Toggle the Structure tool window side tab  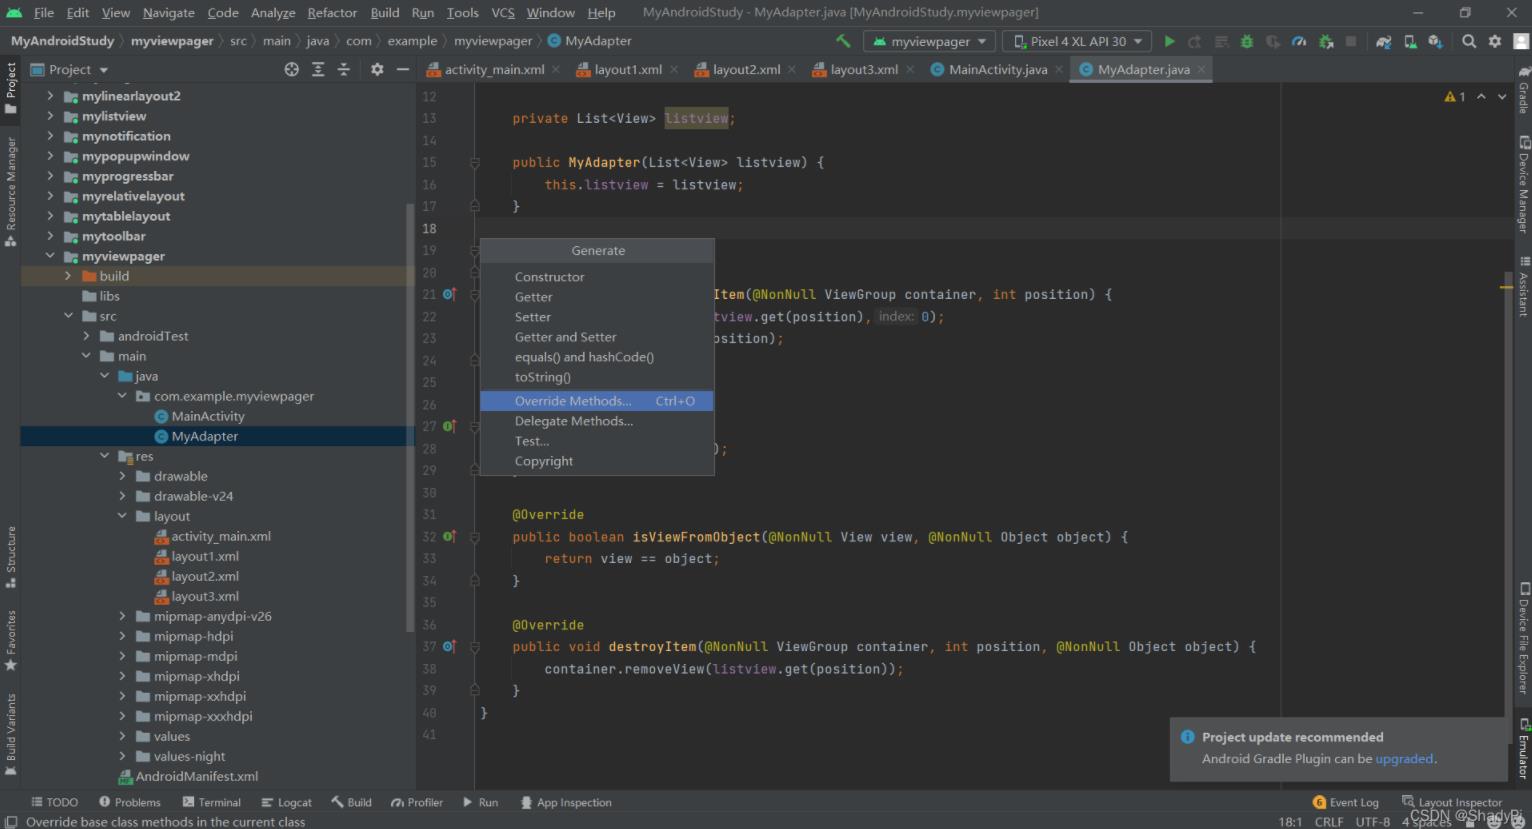[11, 555]
